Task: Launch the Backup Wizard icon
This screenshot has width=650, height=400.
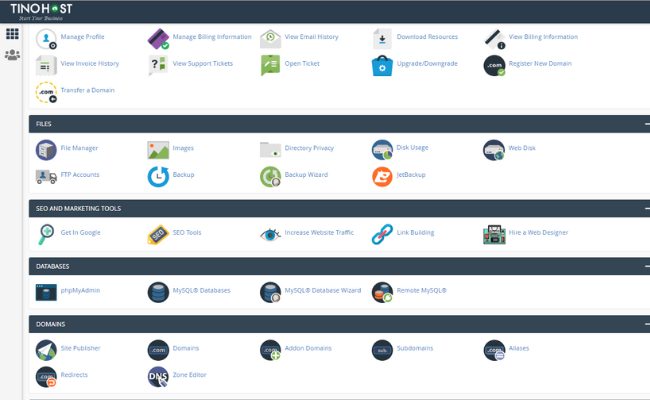Action: coord(270,177)
